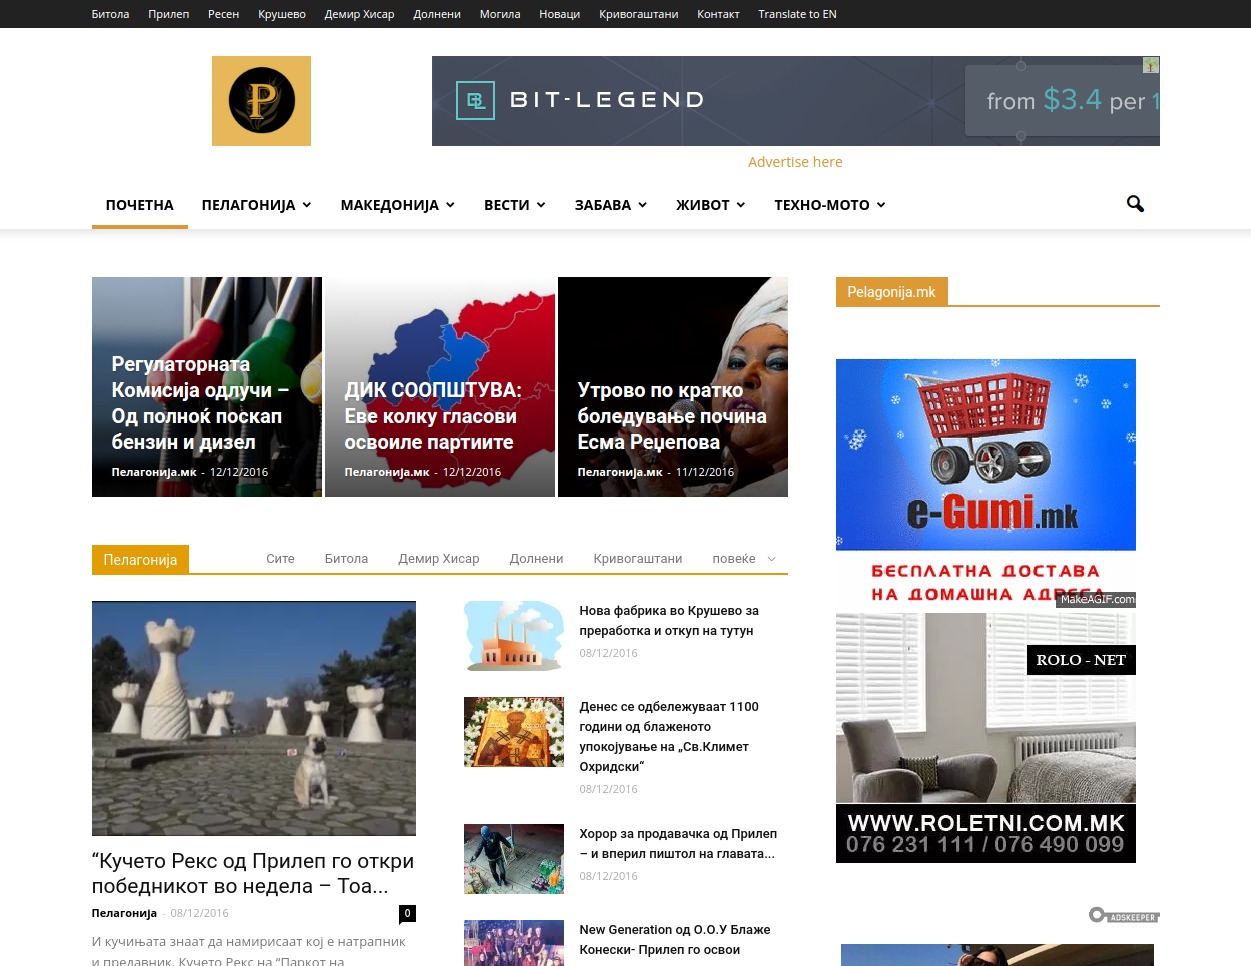
Task: Select the Битола filter tab
Action: point(346,558)
